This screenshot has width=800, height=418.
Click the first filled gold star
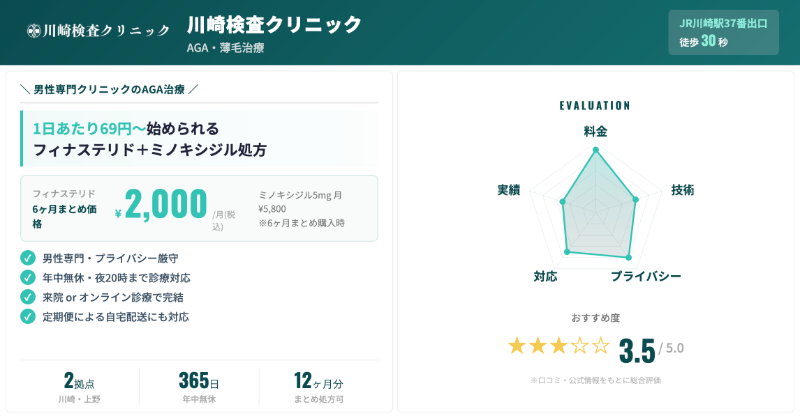click(x=517, y=346)
